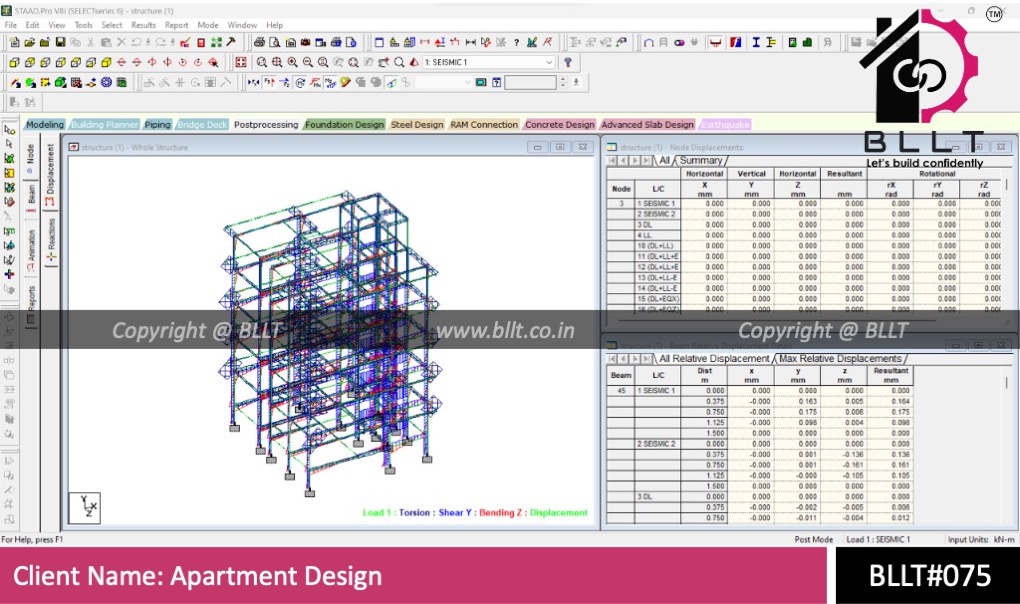Select the All Relative Displacement tab

pyautogui.click(x=714, y=359)
